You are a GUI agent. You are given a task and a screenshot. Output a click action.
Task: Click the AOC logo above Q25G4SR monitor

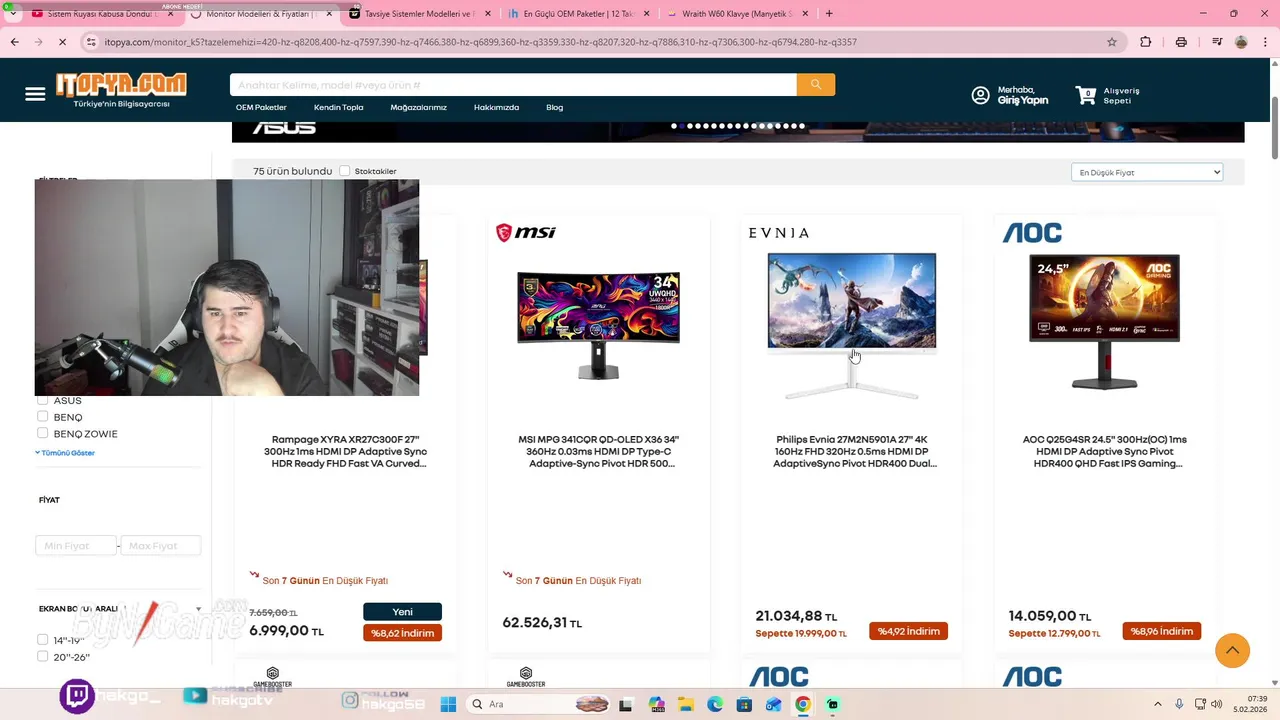point(1032,233)
